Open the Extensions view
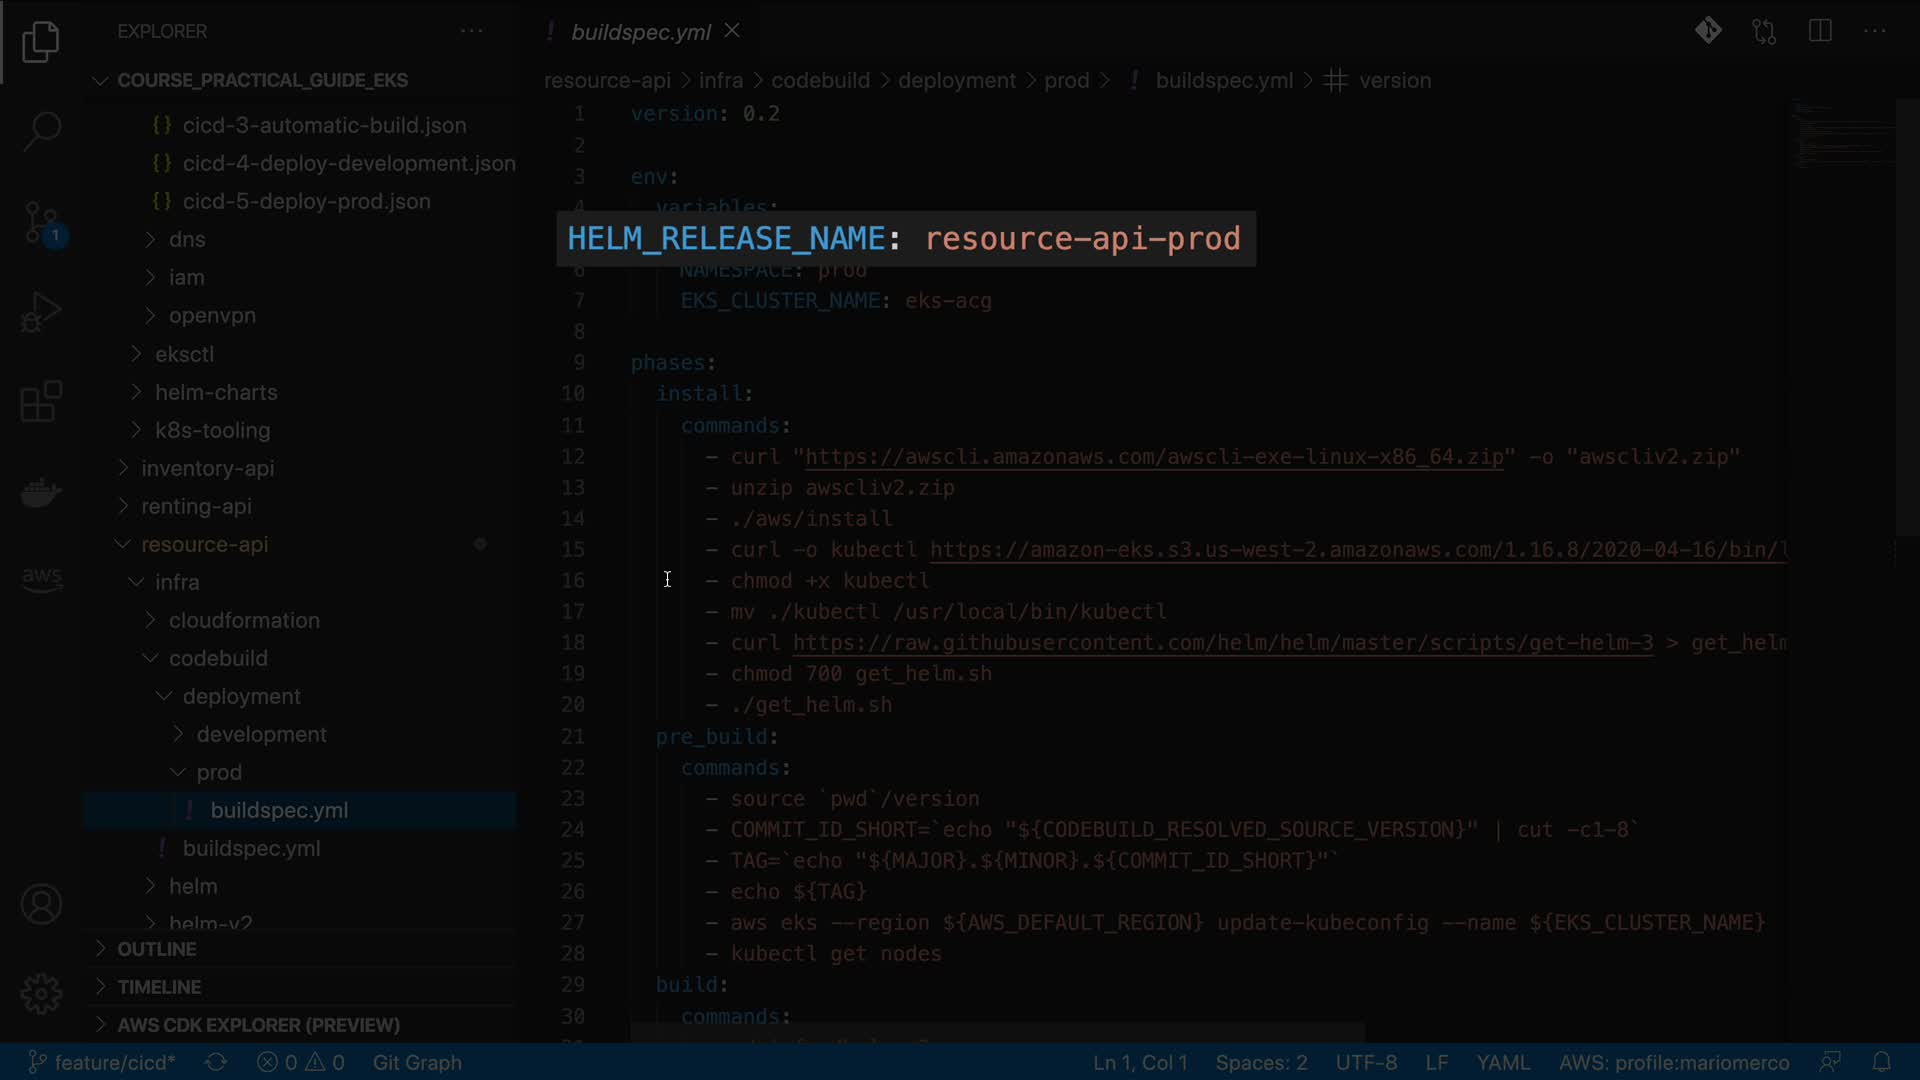Image resolution: width=1920 pixels, height=1080 pixels. (x=41, y=402)
